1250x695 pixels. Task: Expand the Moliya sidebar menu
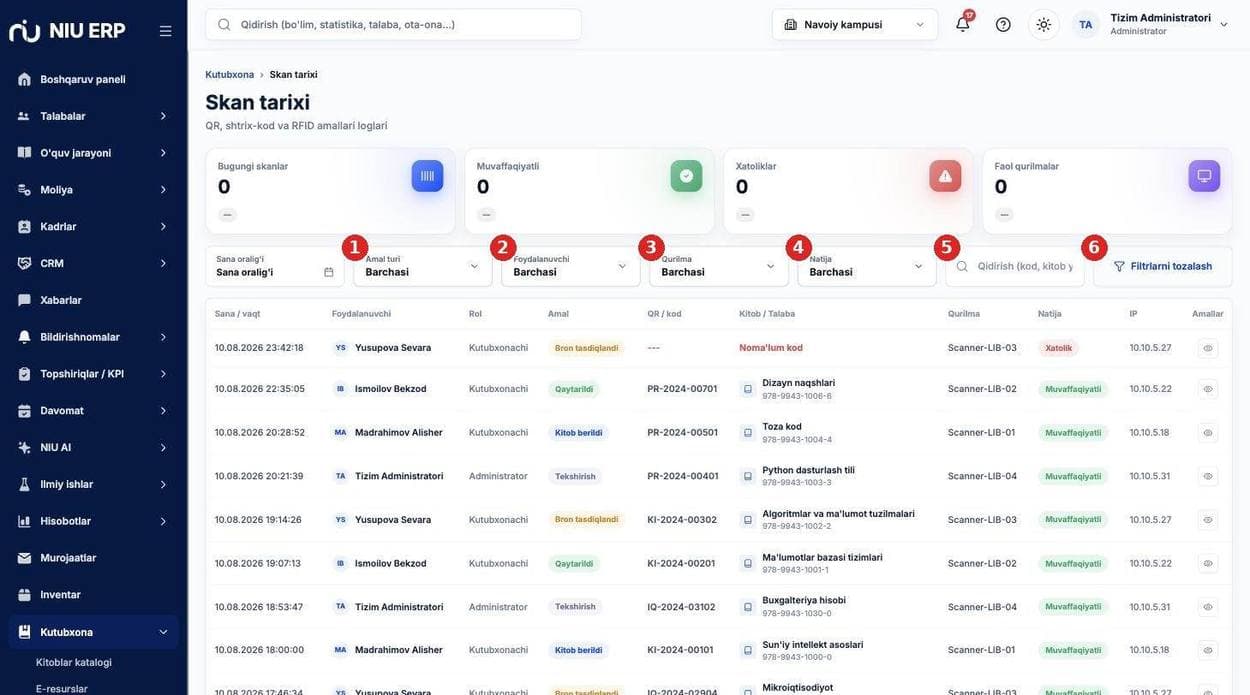click(93, 189)
